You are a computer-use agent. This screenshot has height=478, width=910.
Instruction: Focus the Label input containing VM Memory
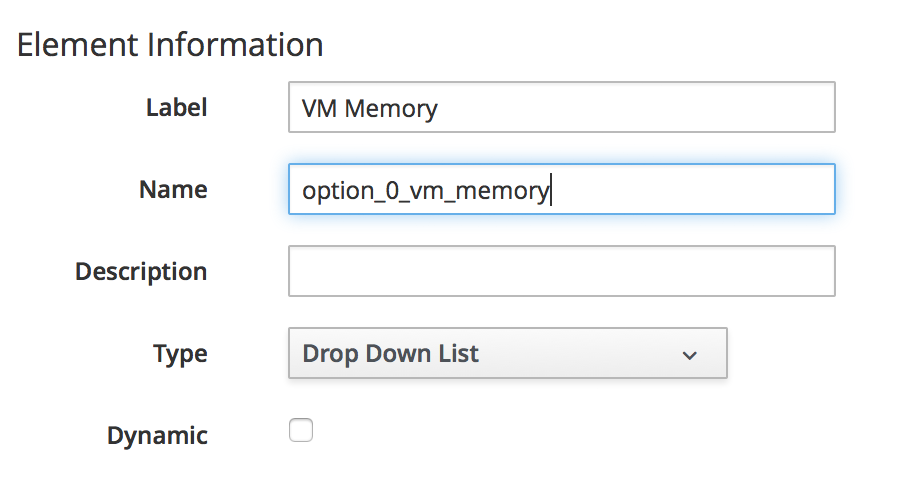[x=561, y=107]
